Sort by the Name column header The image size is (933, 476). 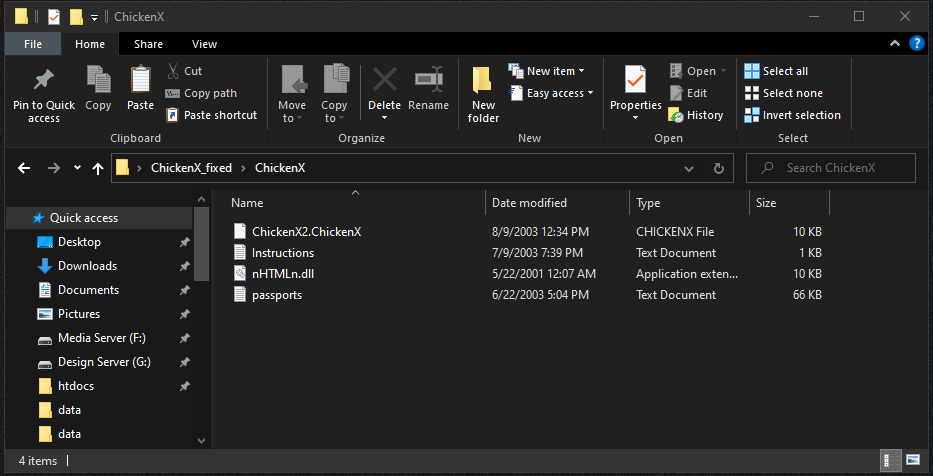[x=355, y=203]
